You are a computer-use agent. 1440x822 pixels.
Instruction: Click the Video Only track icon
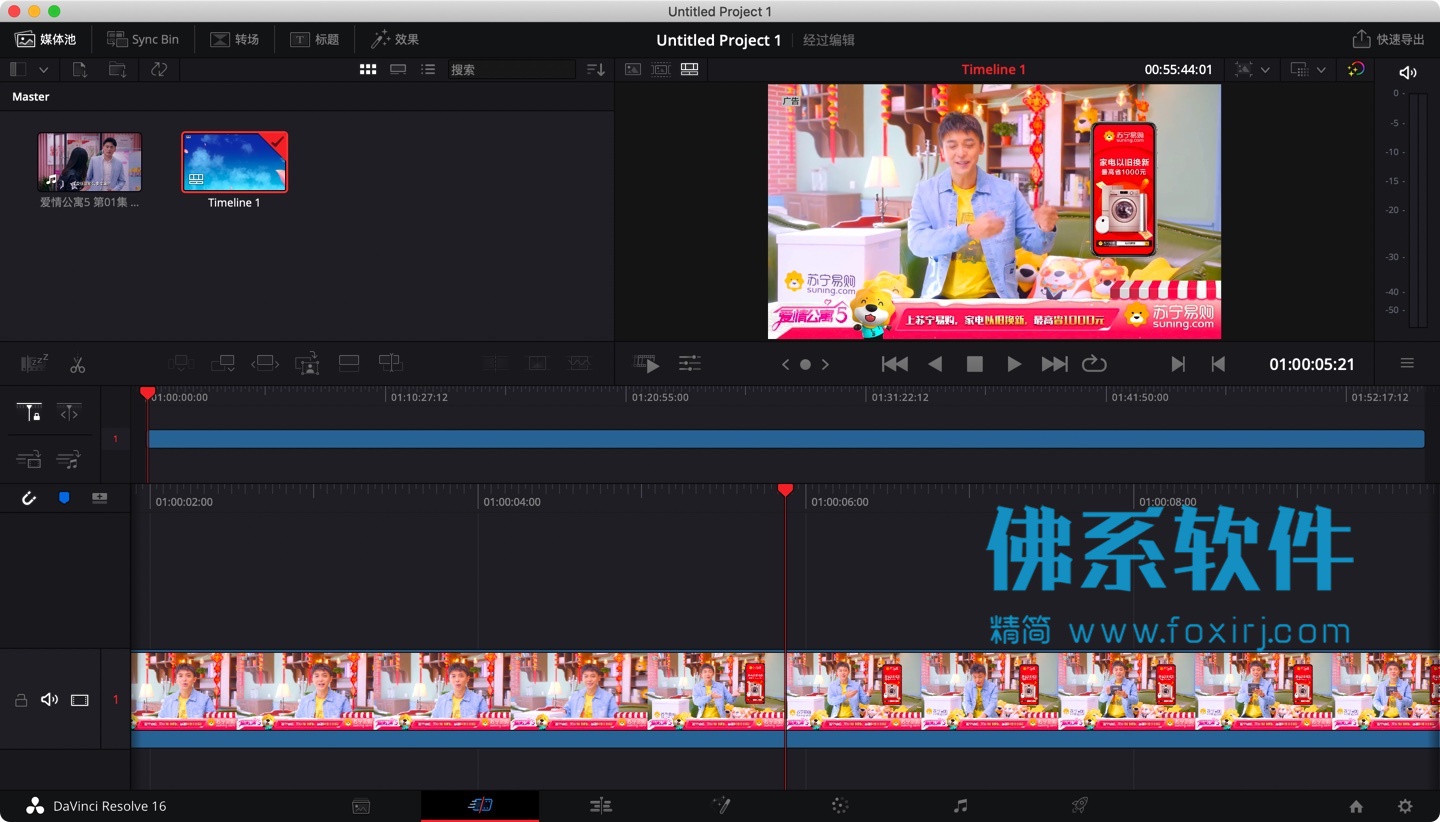[x=29, y=460]
